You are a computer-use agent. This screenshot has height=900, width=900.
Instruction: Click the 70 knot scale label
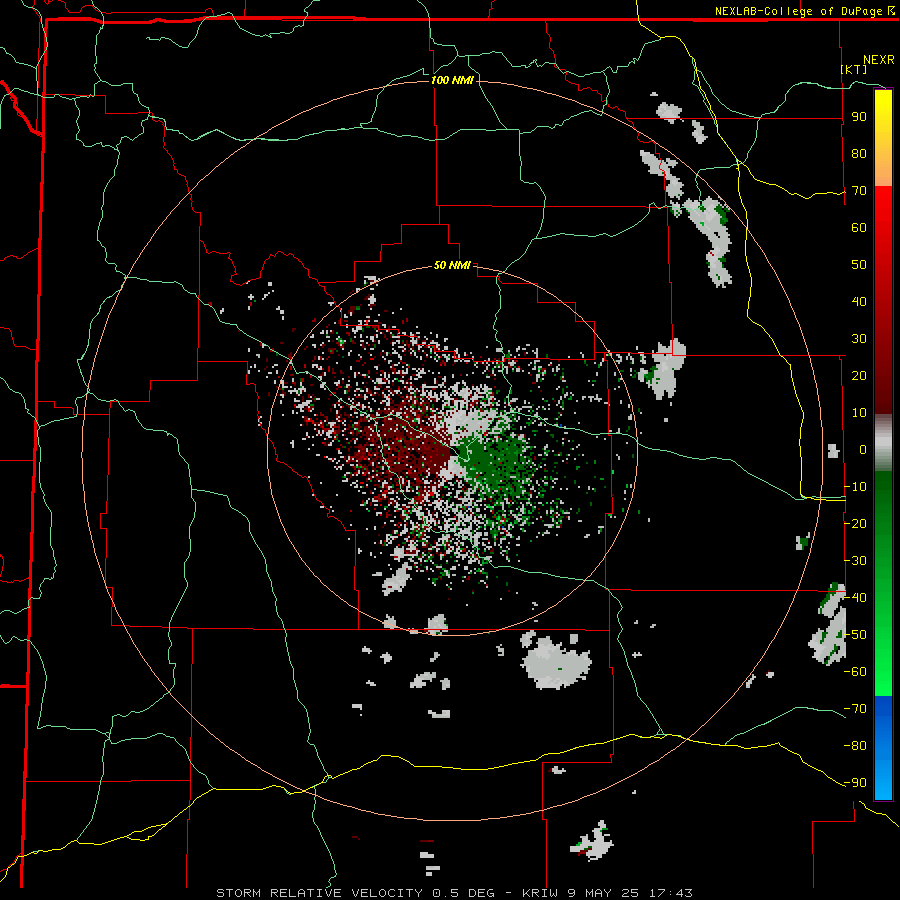coord(859,191)
